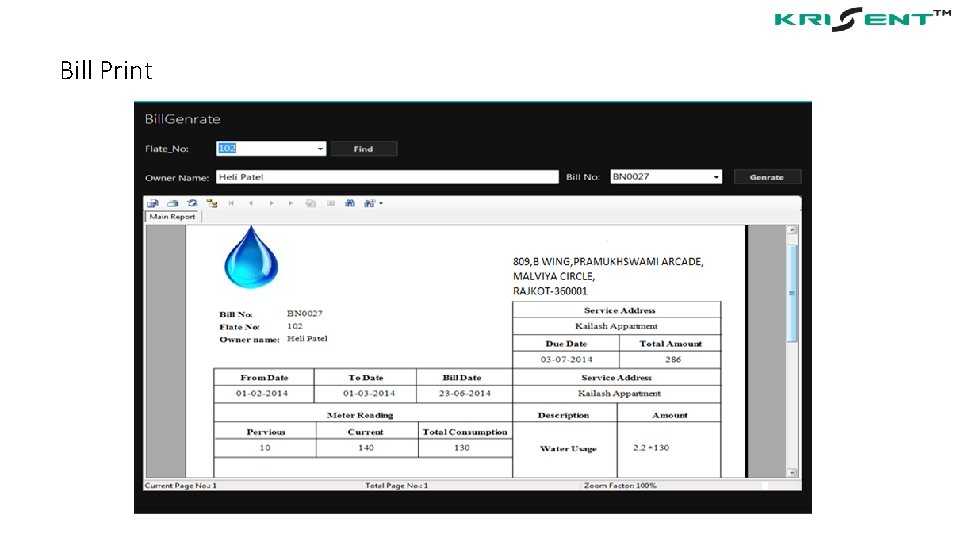This screenshot has width=960, height=540.
Task: Click the scrollbar up arrow in report viewer
Action: point(792,230)
